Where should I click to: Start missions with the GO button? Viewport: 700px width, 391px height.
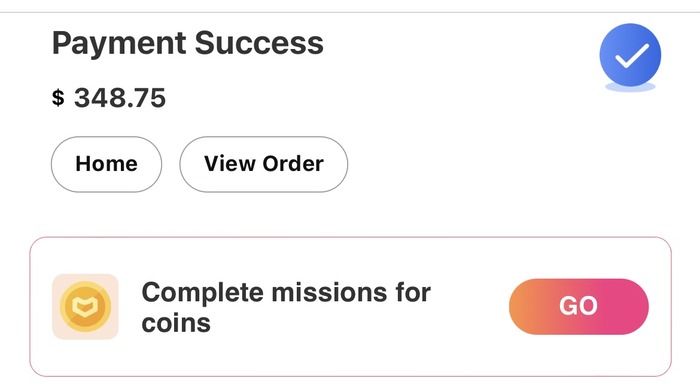pyautogui.click(x=579, y=306)
